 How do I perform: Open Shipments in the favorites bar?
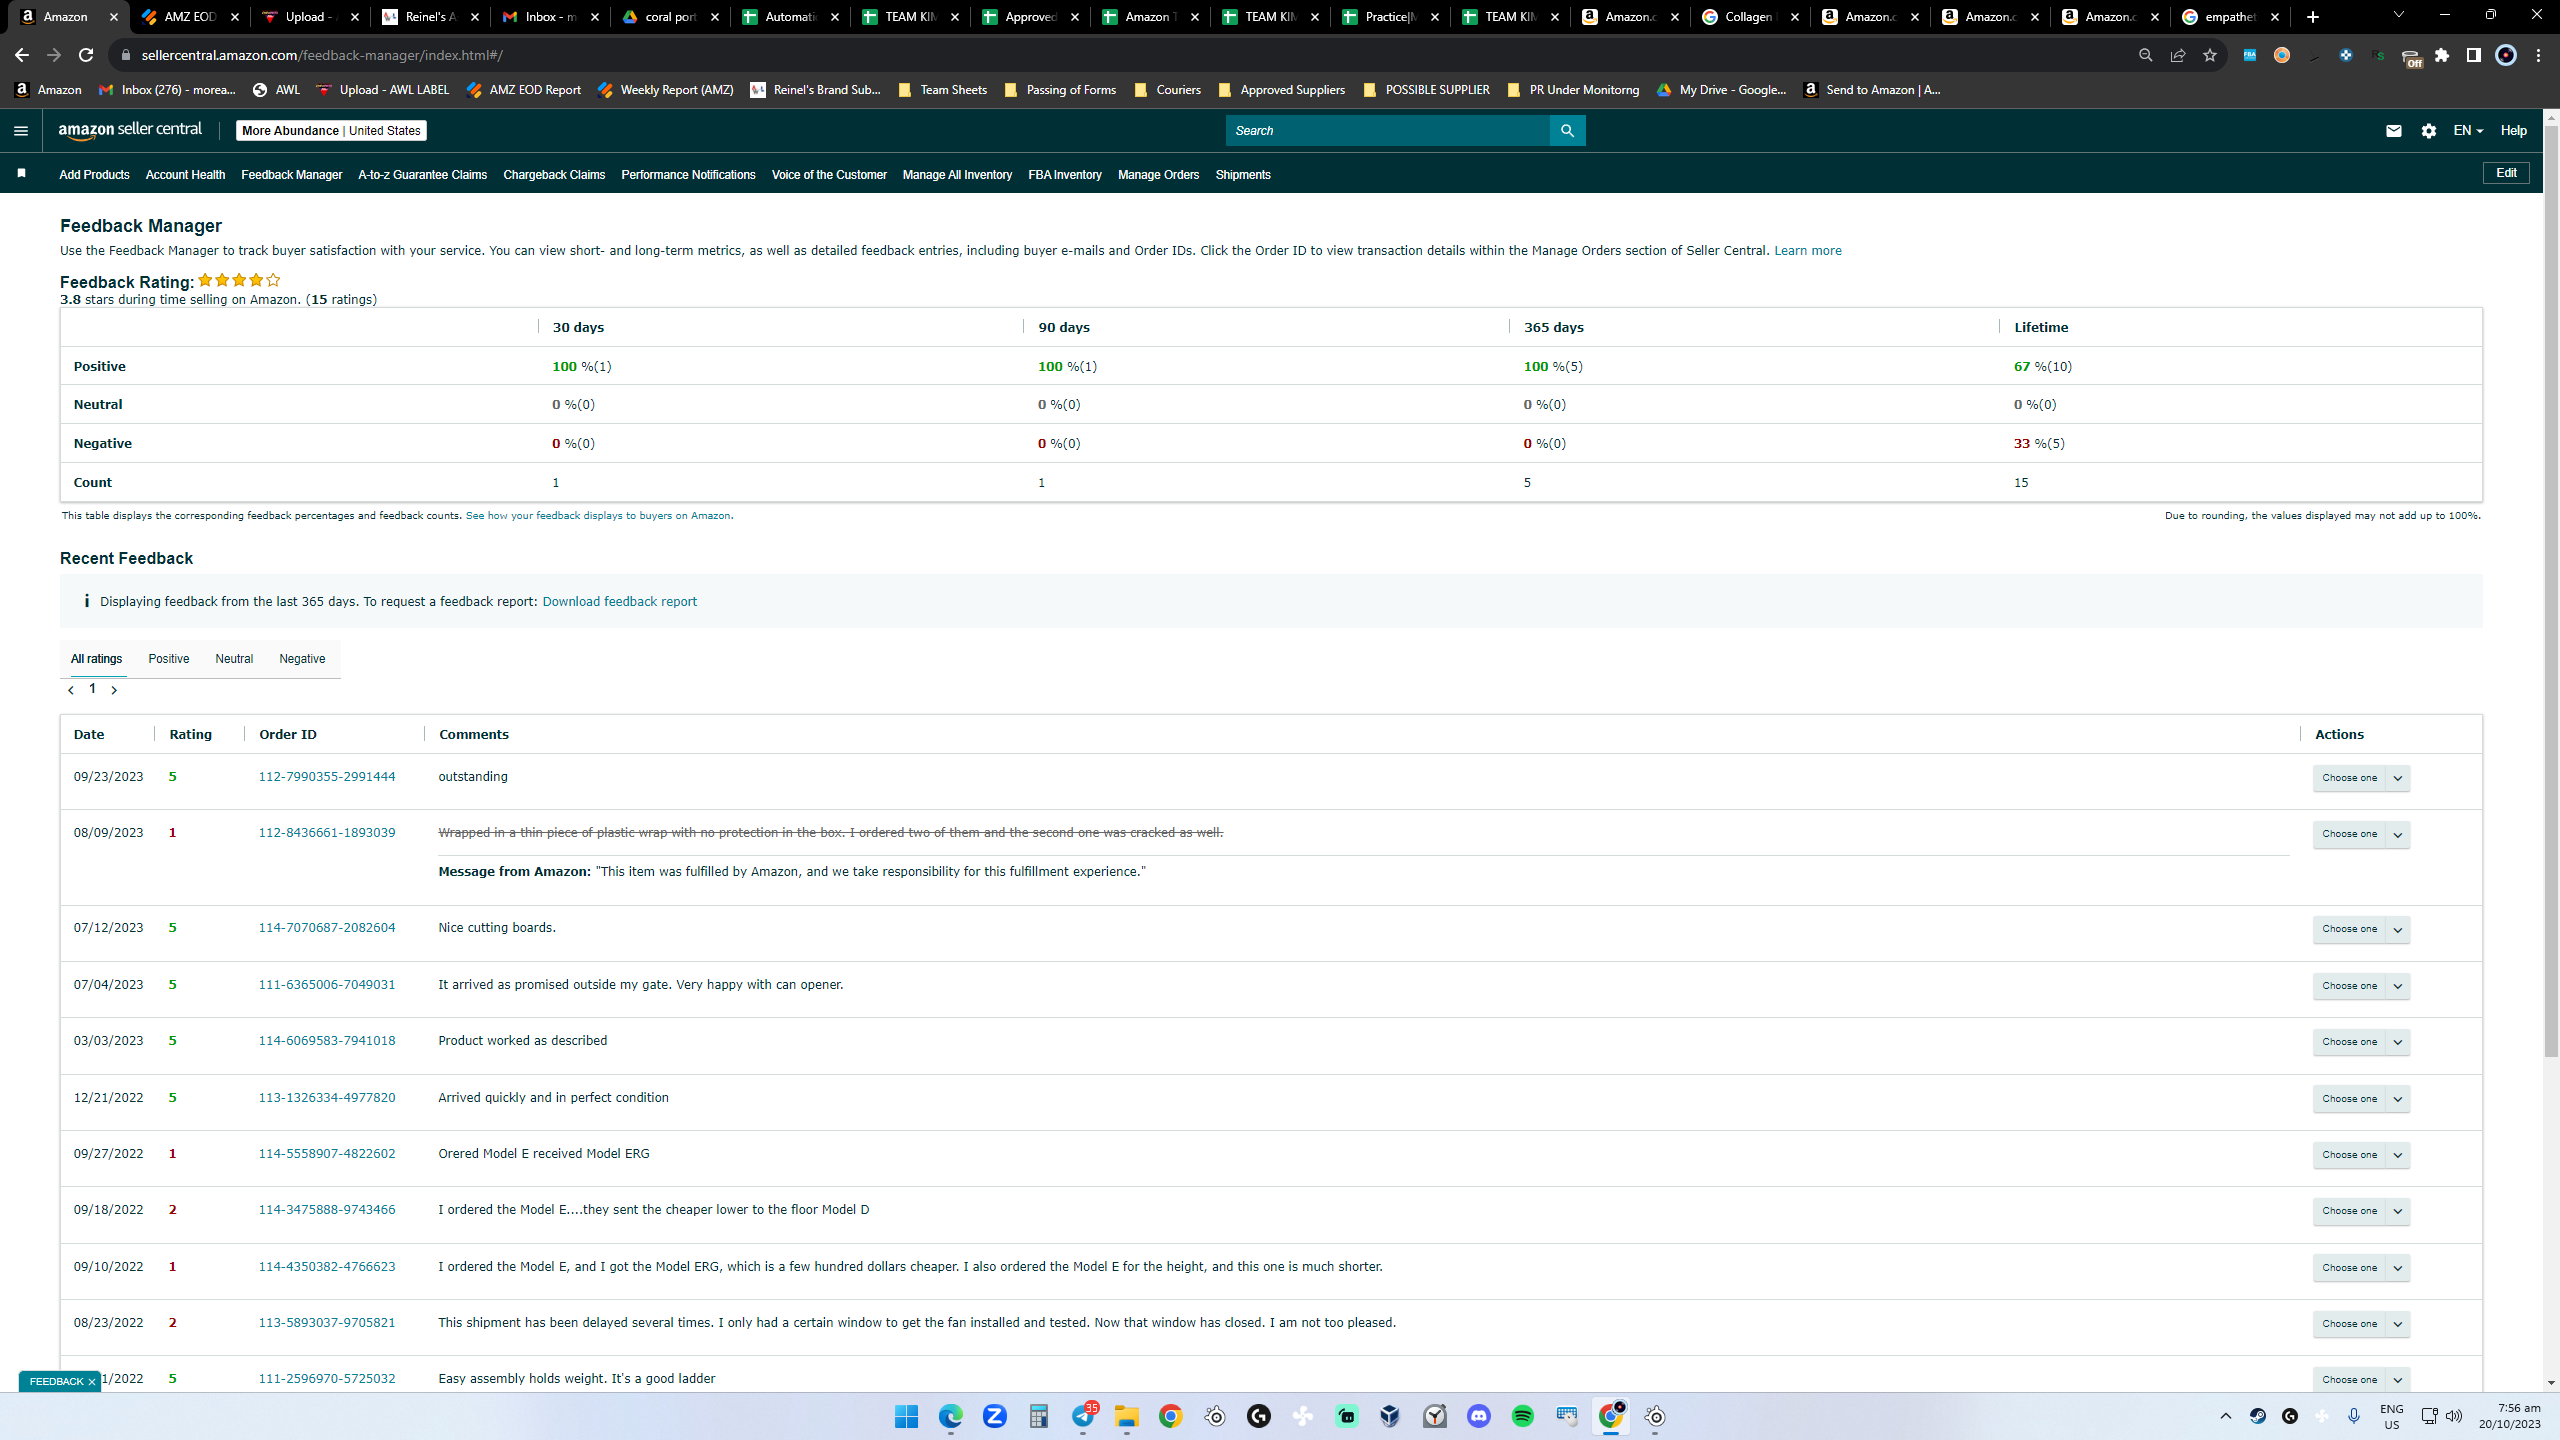(x=1243, y=175)
